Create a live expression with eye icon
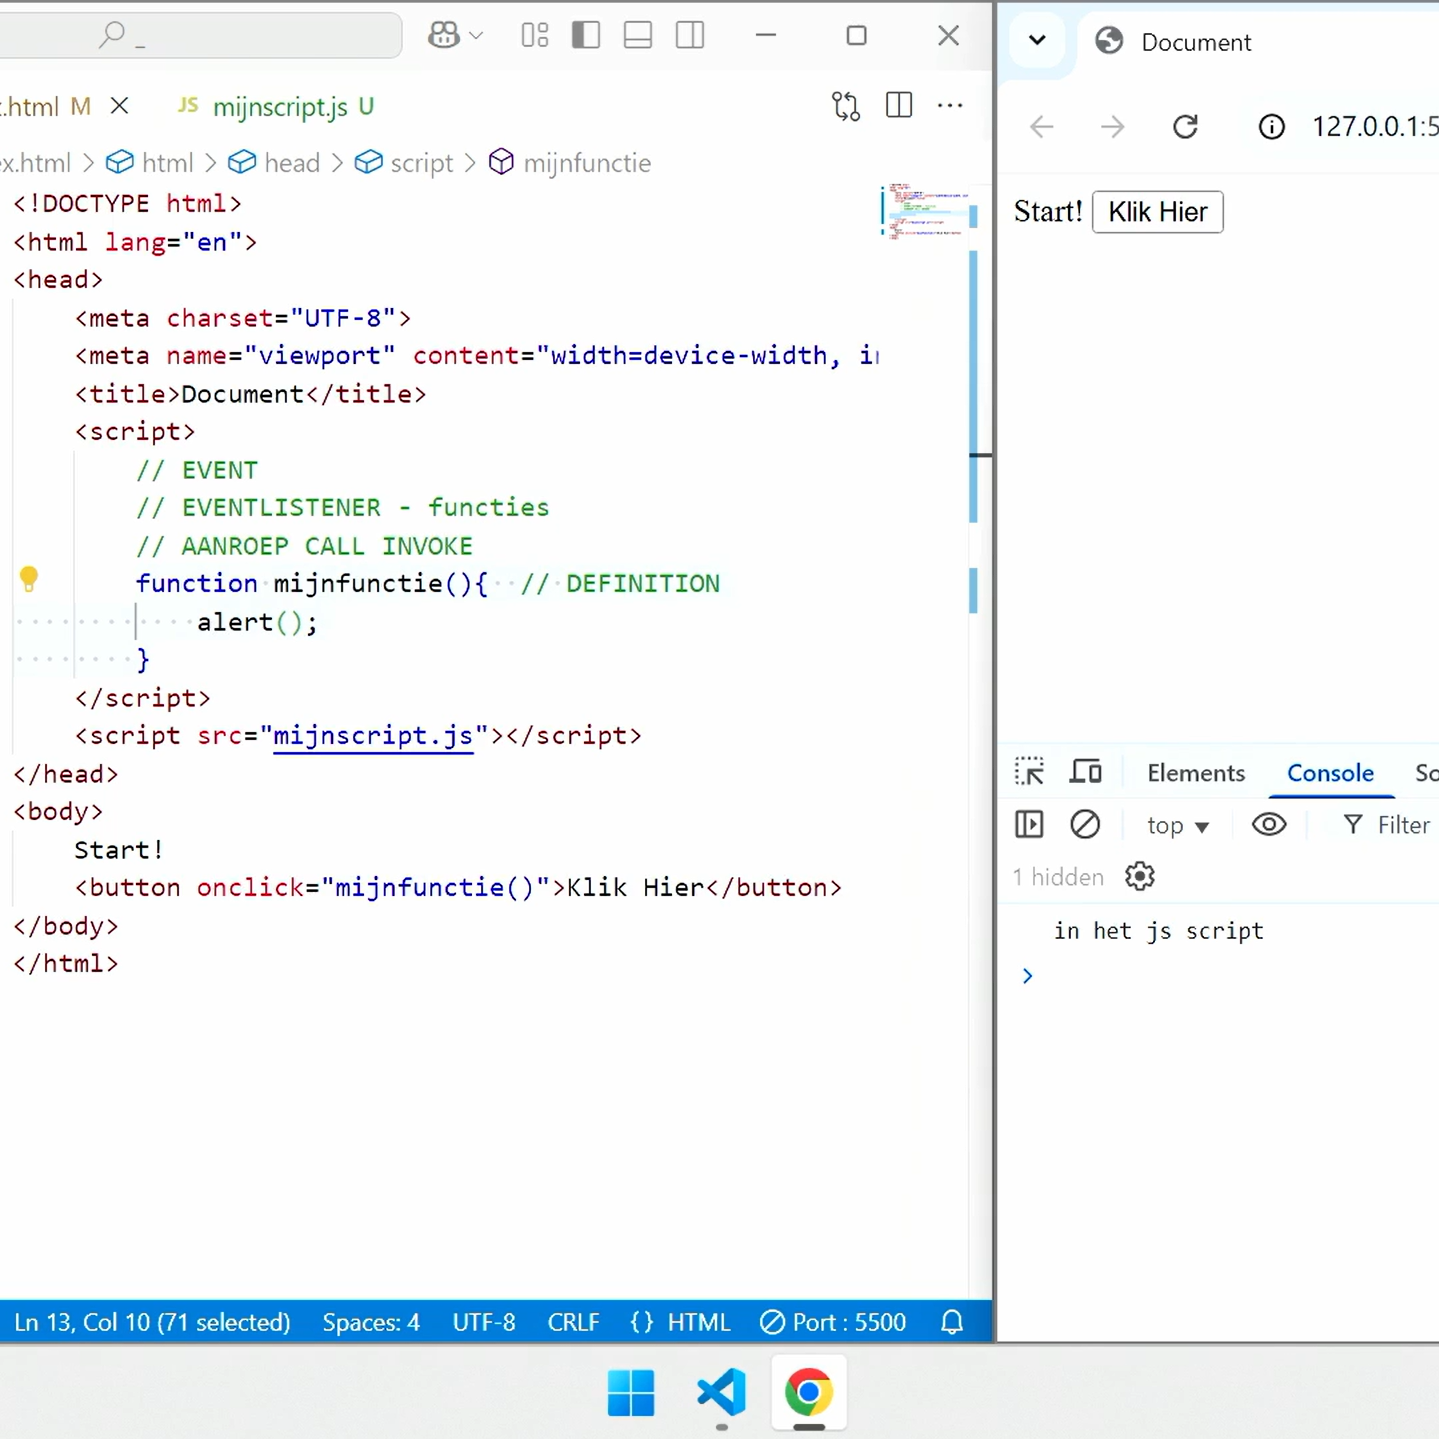The image size is (1439, 1439). click(1269, 825)
